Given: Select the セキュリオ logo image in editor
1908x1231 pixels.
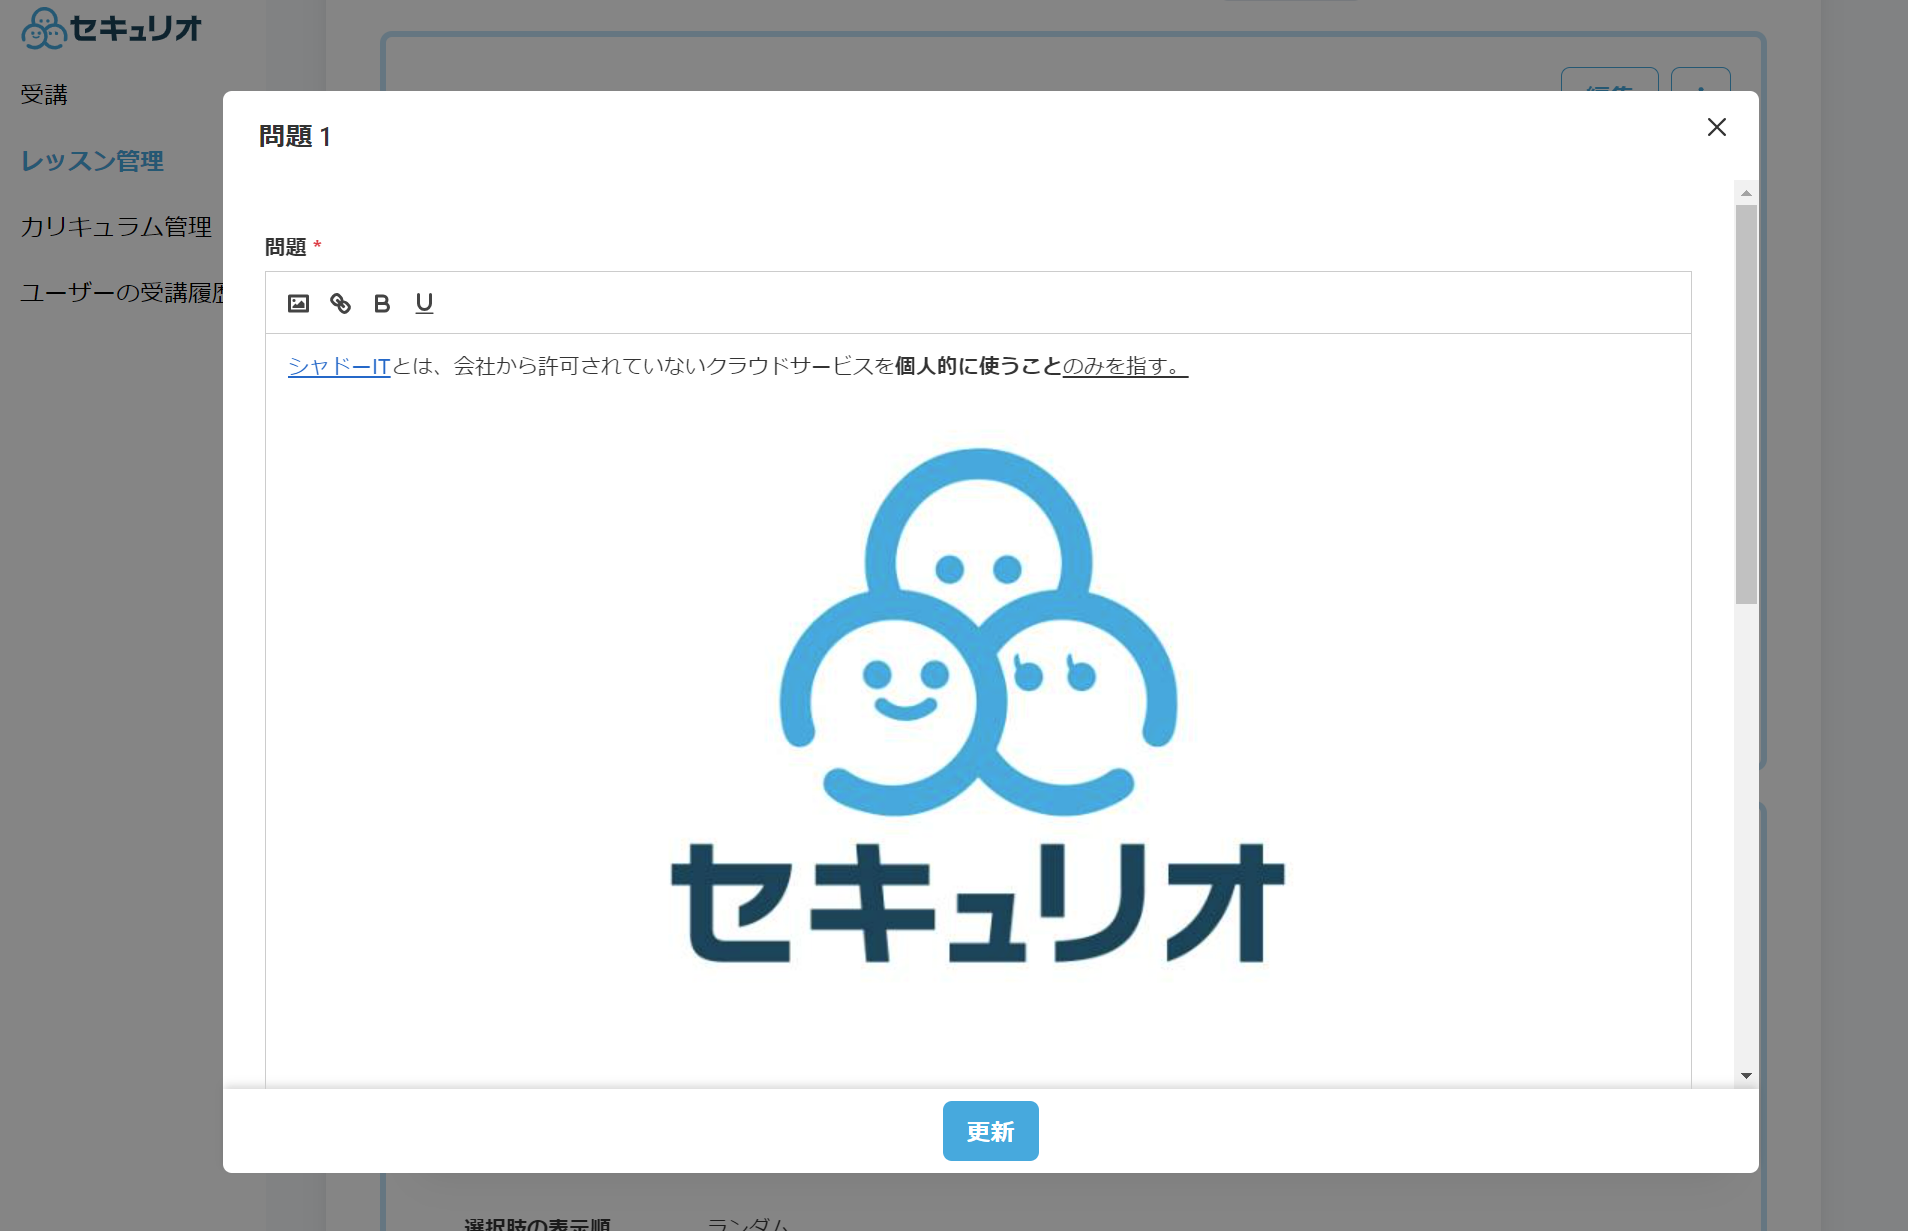Looking at the screenshot, I should click(x=978, y=706).
